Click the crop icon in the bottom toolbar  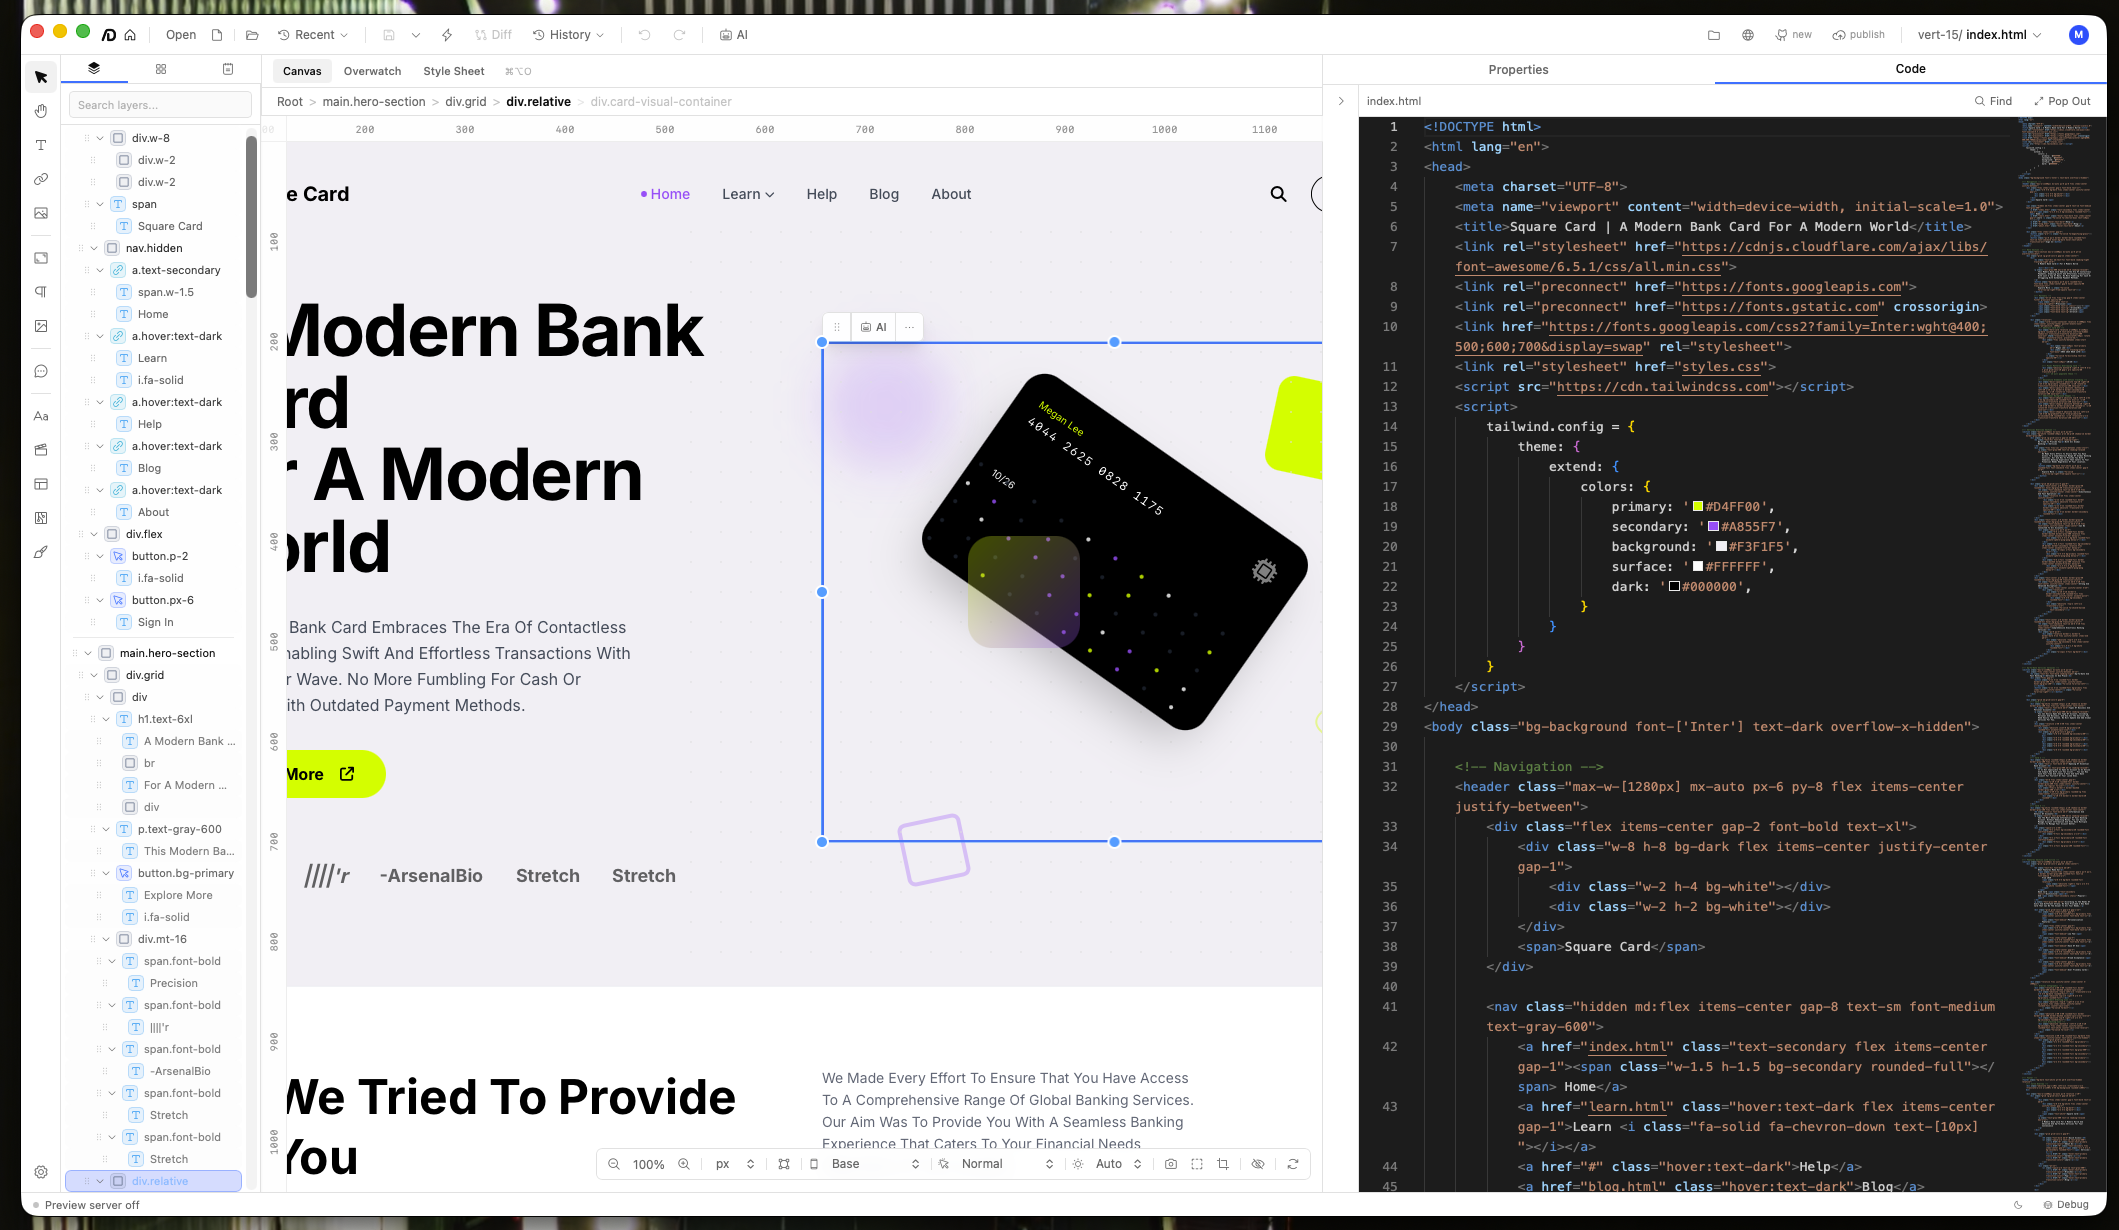point(1223,1164)
